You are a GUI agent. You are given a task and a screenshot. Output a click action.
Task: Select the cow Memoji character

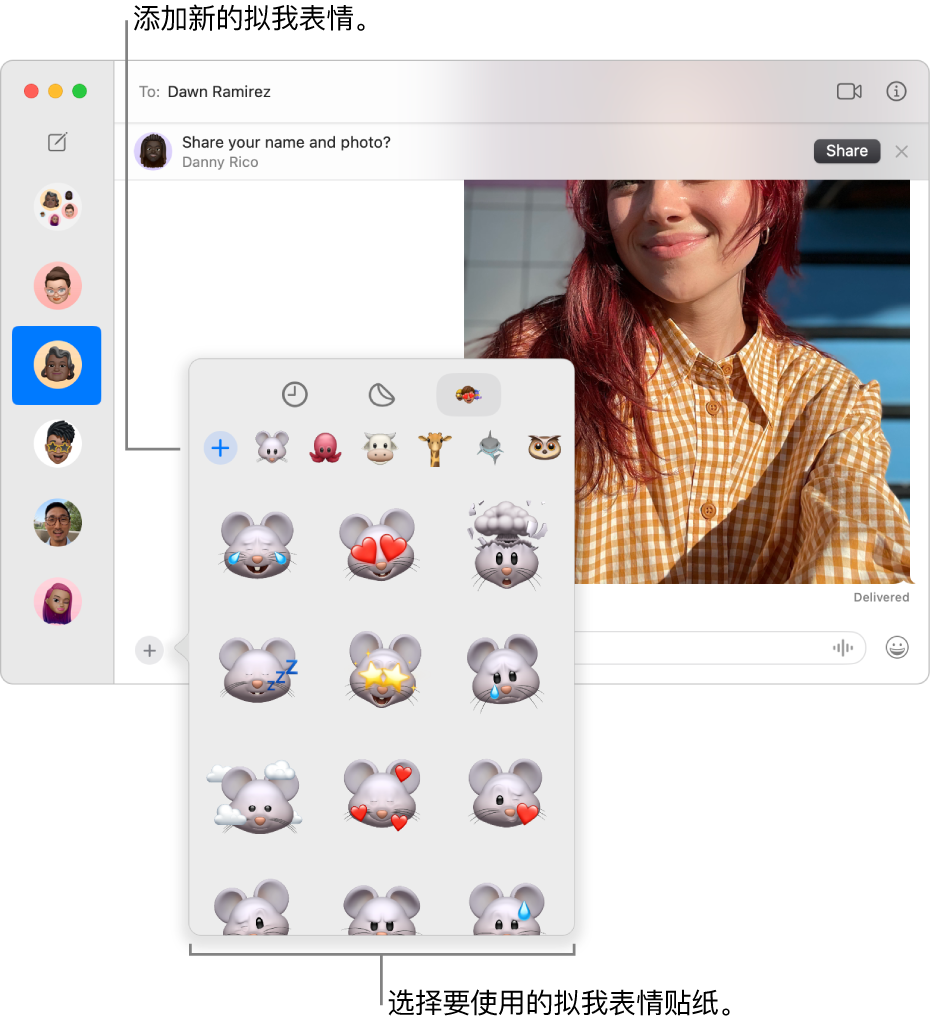380,448
